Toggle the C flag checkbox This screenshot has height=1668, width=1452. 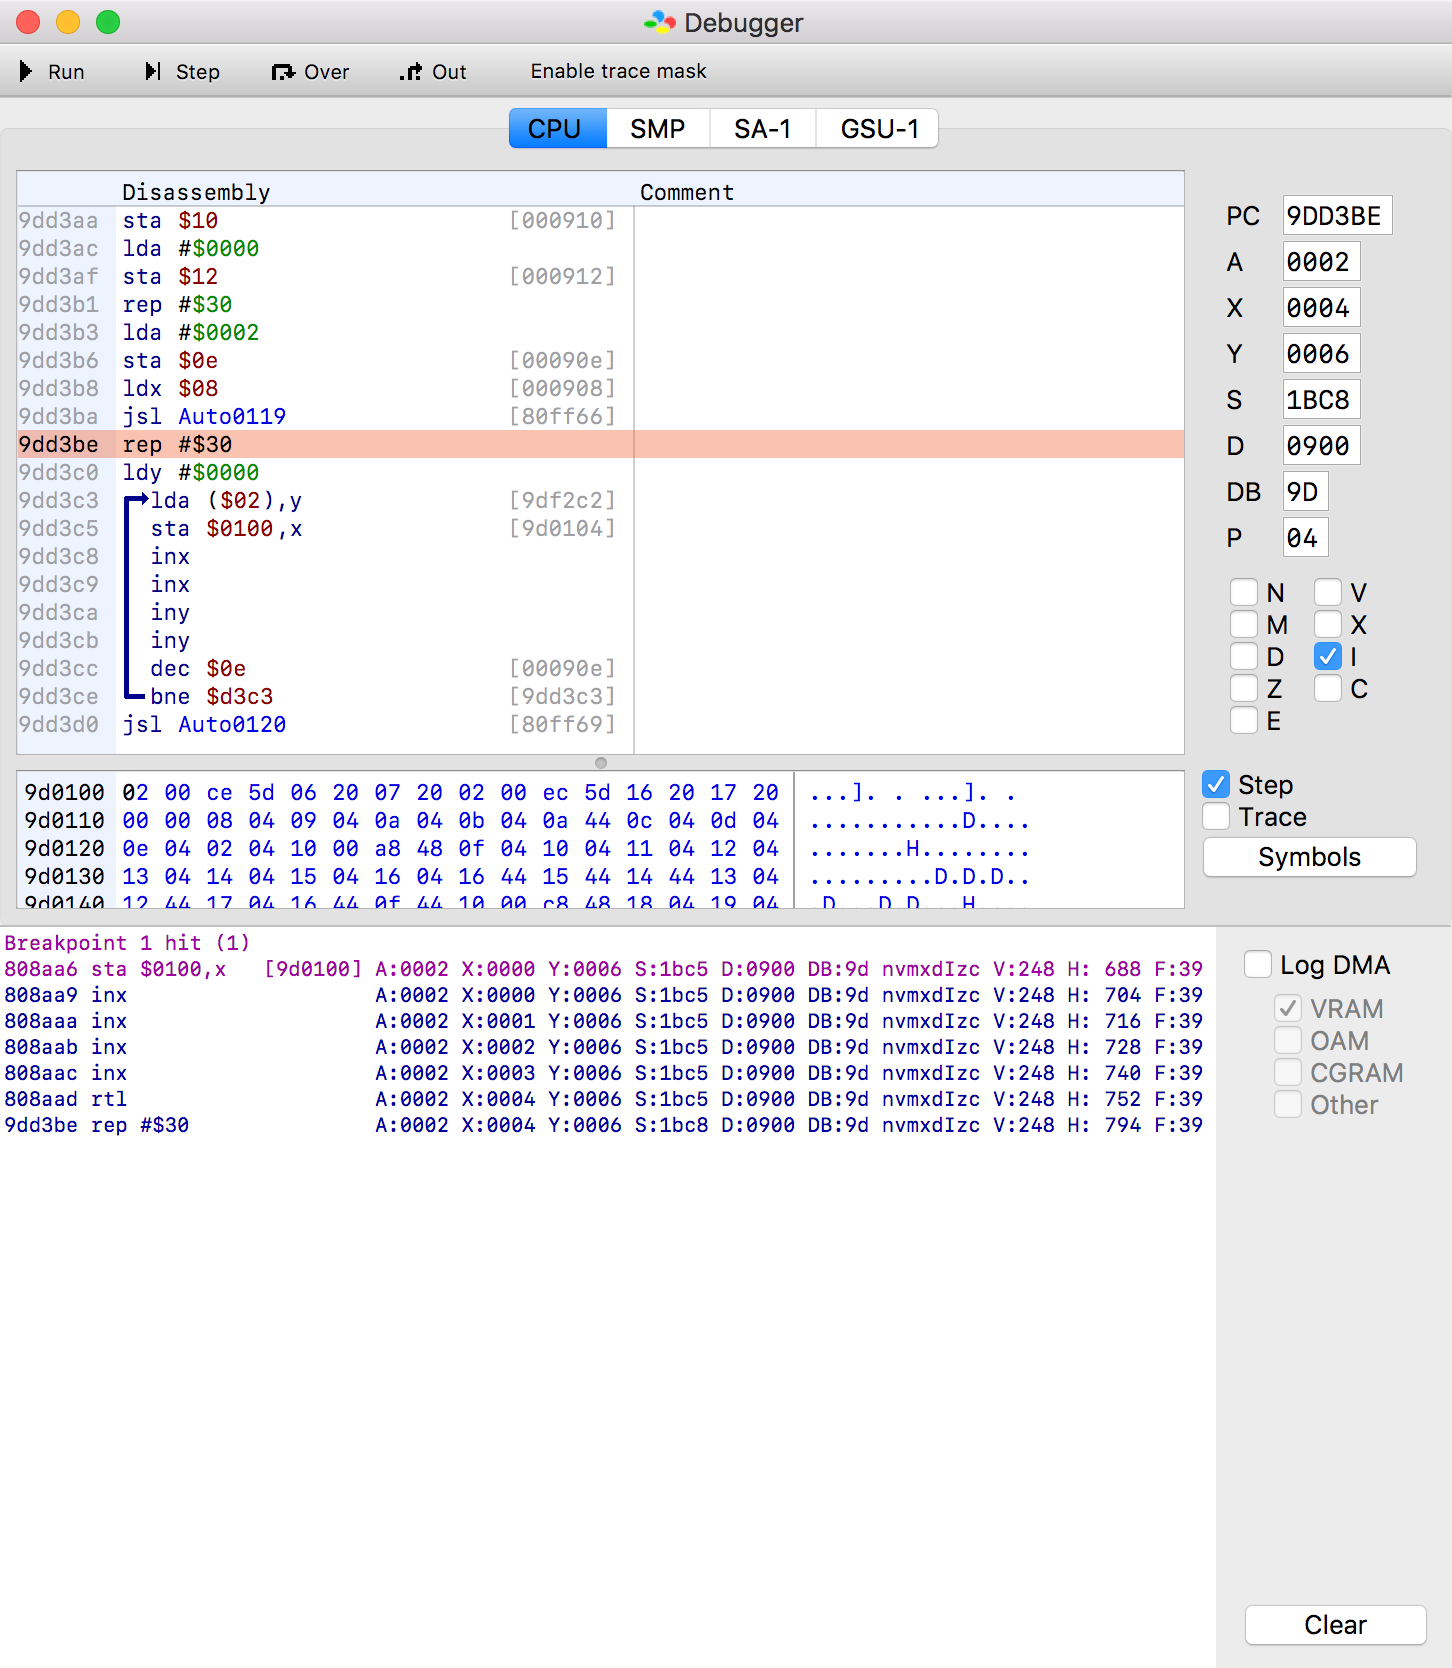pos(1328,688)
